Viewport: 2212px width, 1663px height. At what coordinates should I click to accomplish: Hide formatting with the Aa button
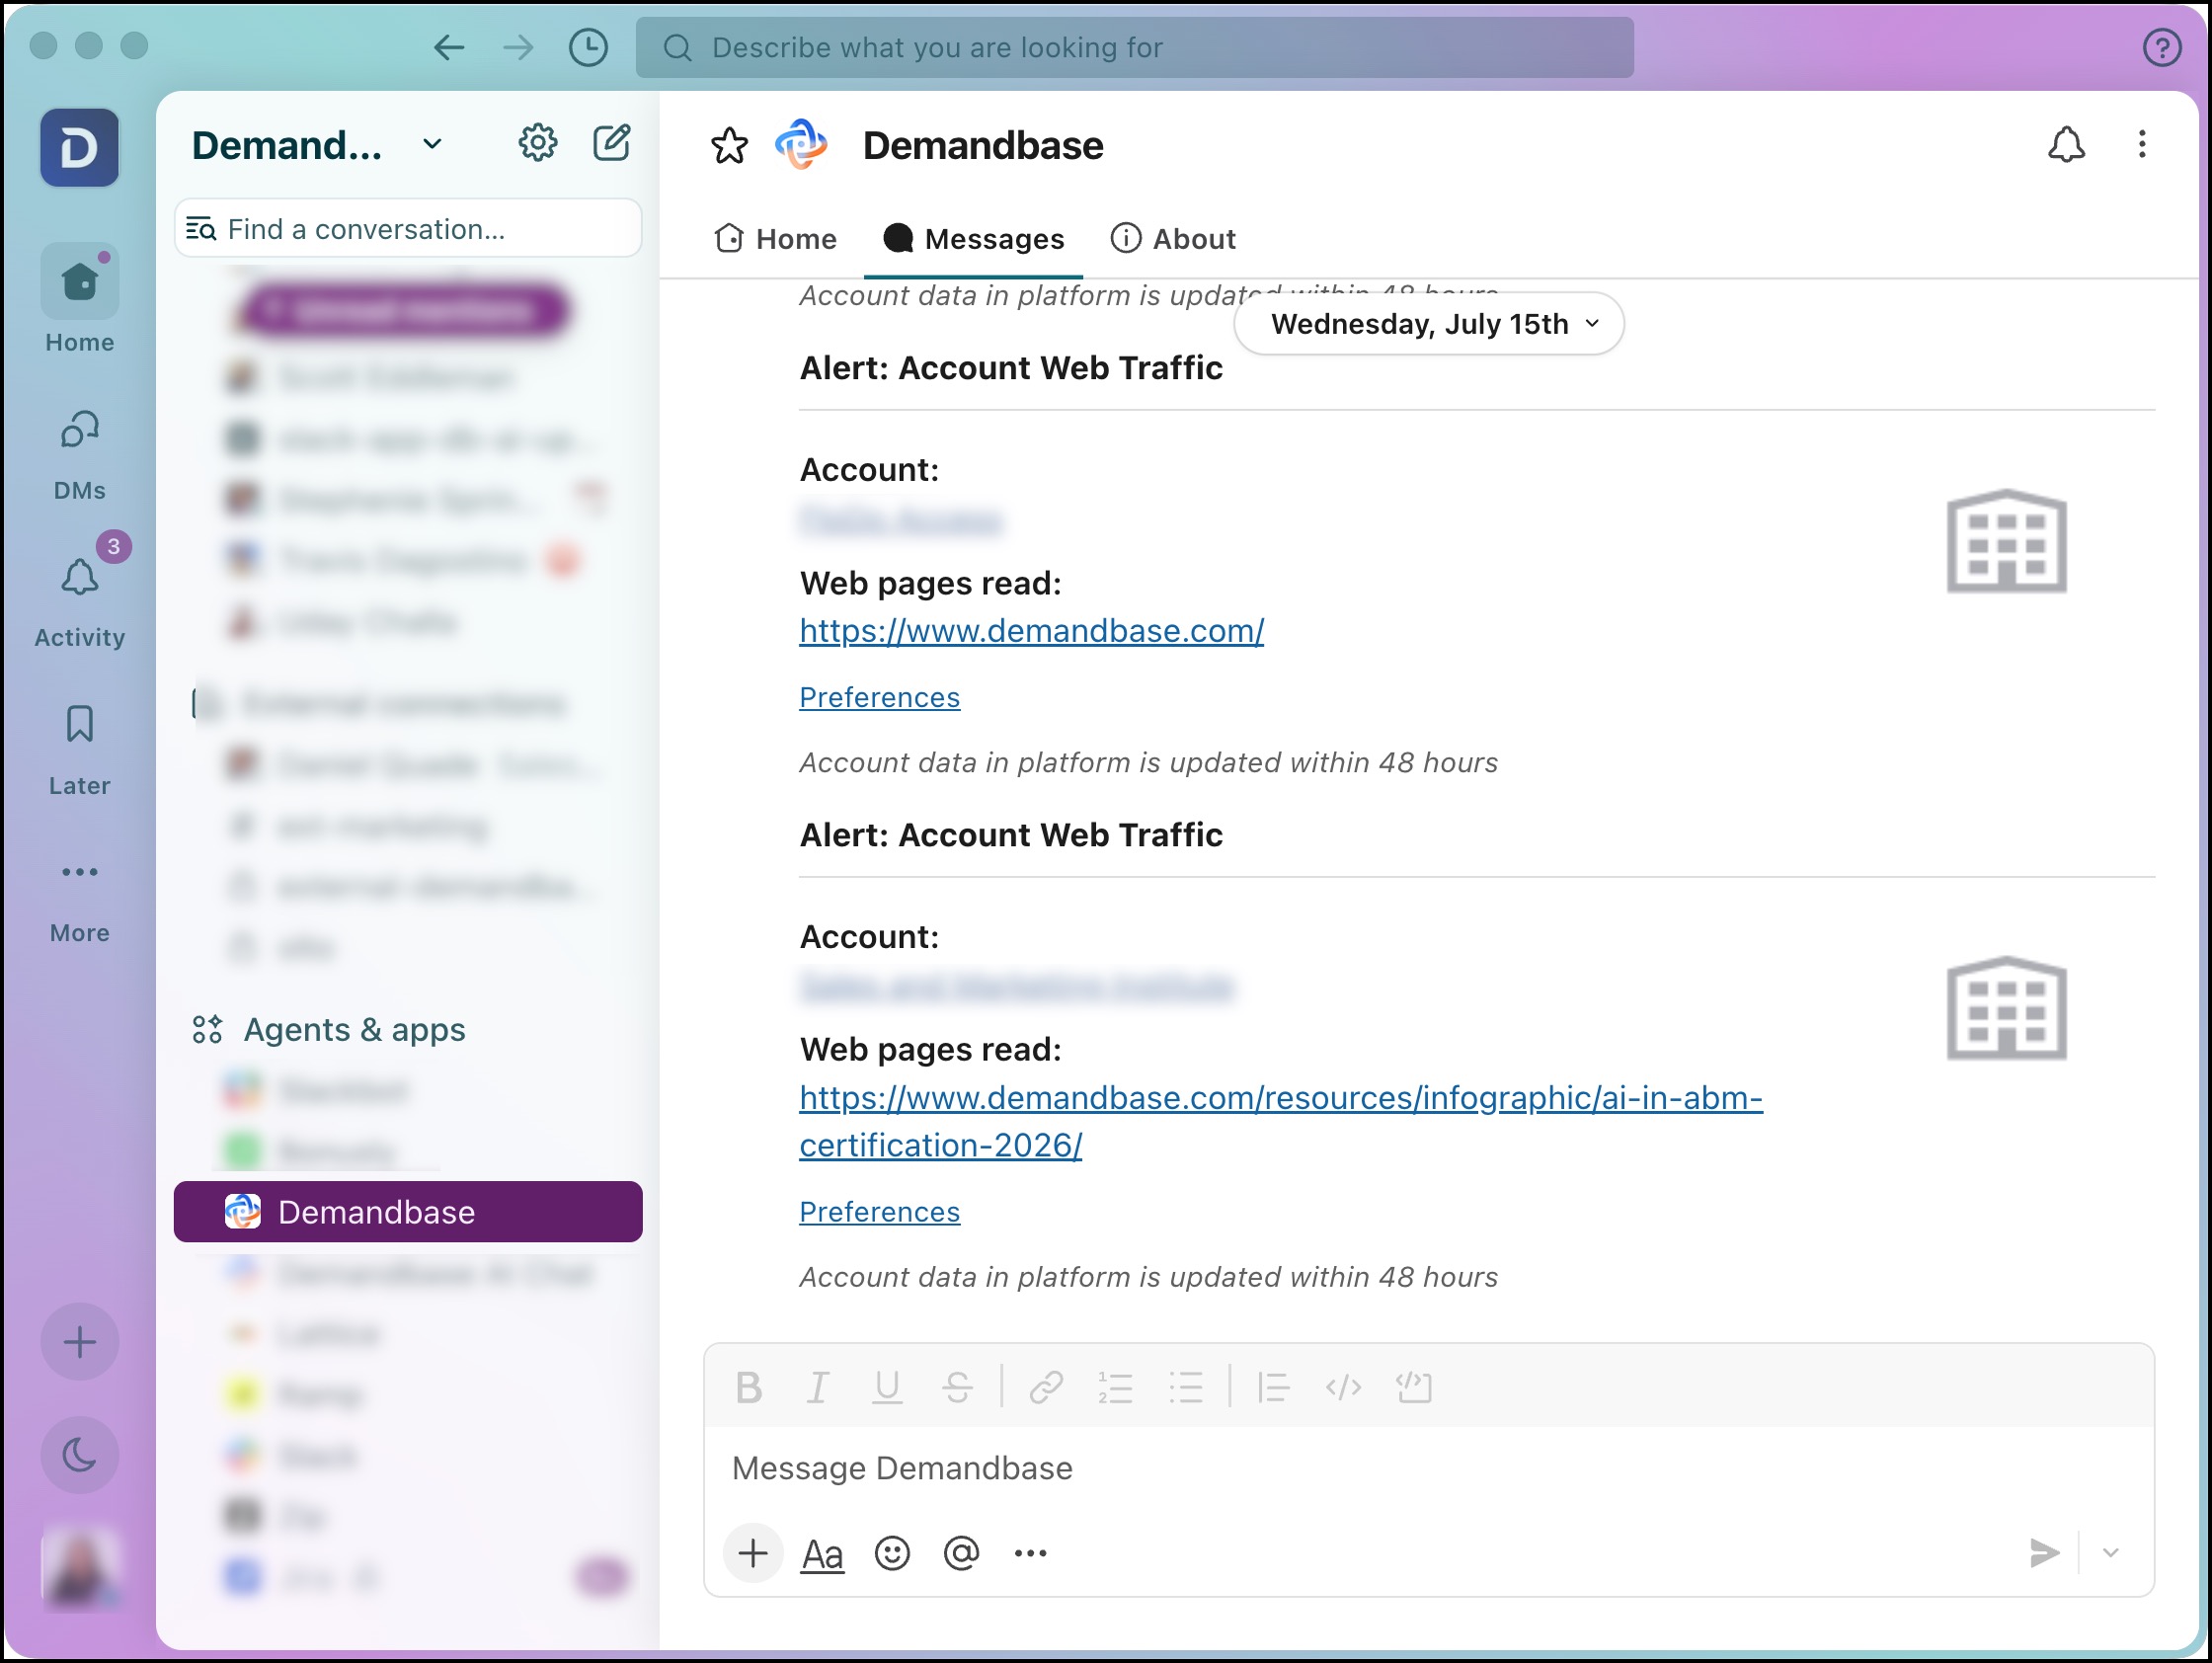(823, 1554)
